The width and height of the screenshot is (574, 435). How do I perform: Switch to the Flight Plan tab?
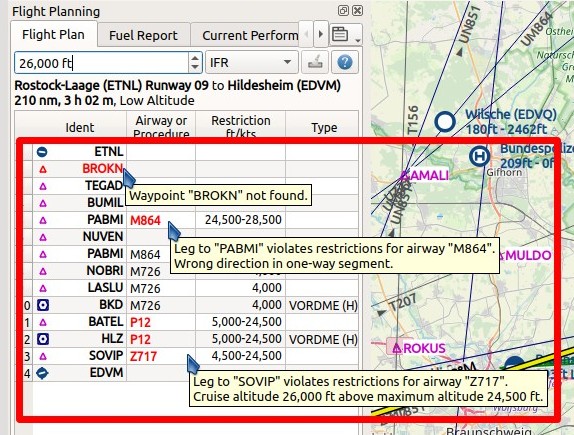coord(53,34)
